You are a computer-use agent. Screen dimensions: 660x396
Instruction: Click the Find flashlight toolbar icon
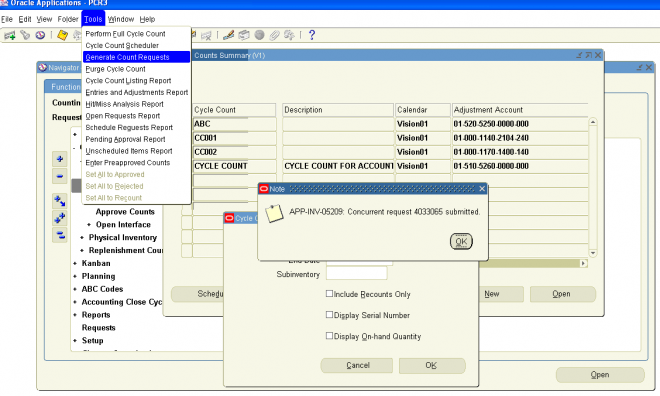tap(25, 35)
